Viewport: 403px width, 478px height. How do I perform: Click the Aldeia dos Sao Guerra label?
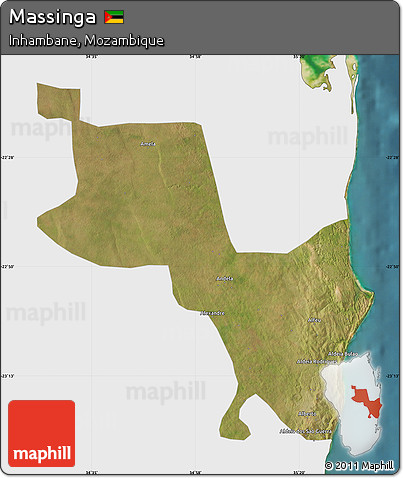(x=305, y=431)
